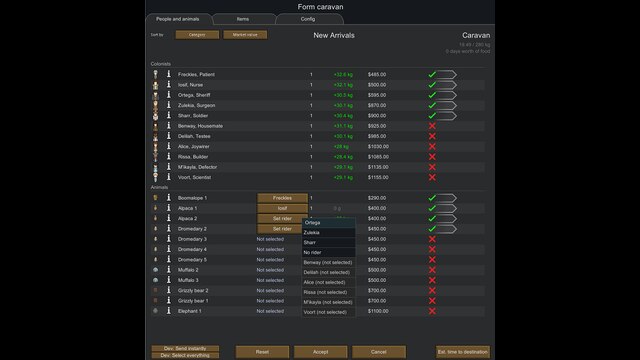Toggle green checkmark for Dromedary 2
The image size is (640, 360).
[432, 229]
